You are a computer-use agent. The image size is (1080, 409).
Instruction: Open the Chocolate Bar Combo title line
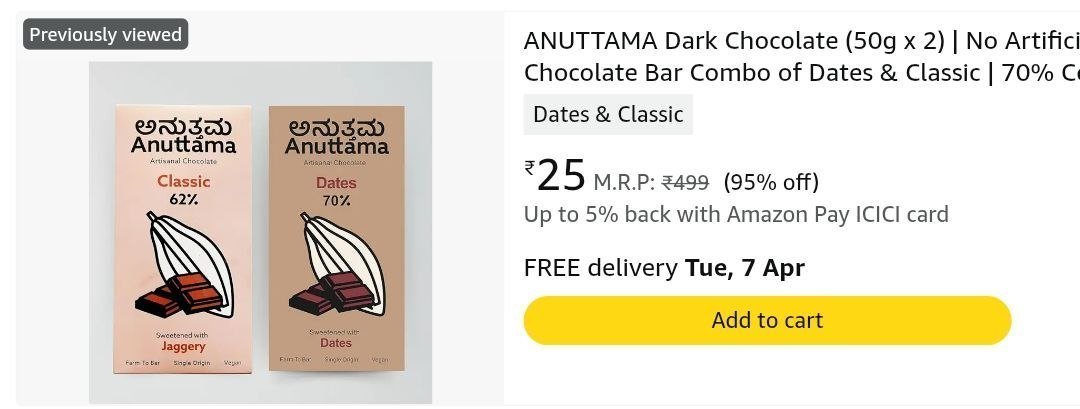tap(802, 73)
